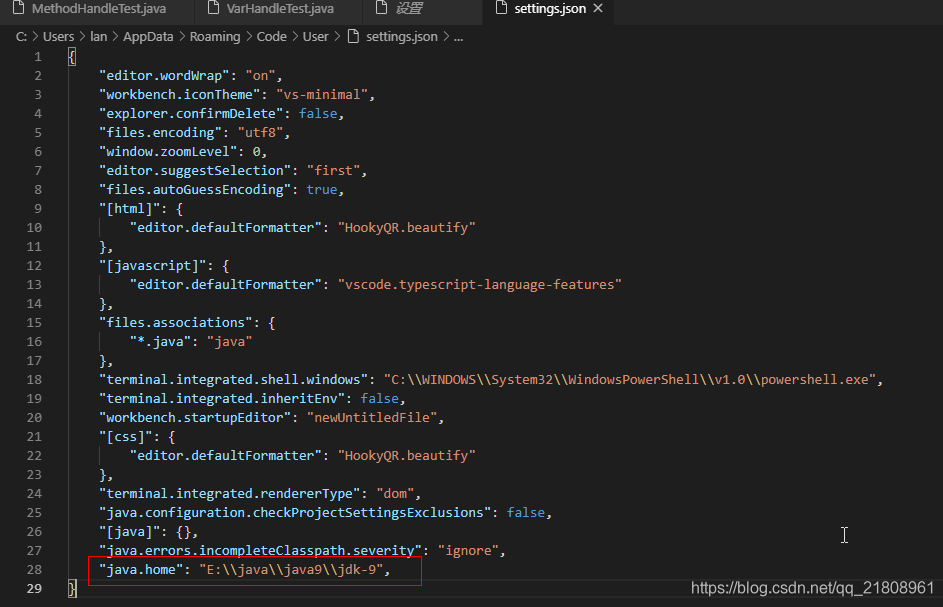Click the true value of files.autoGuessEncoding
Viewport: 943px width, 607px height.
[x=322, y=189]
